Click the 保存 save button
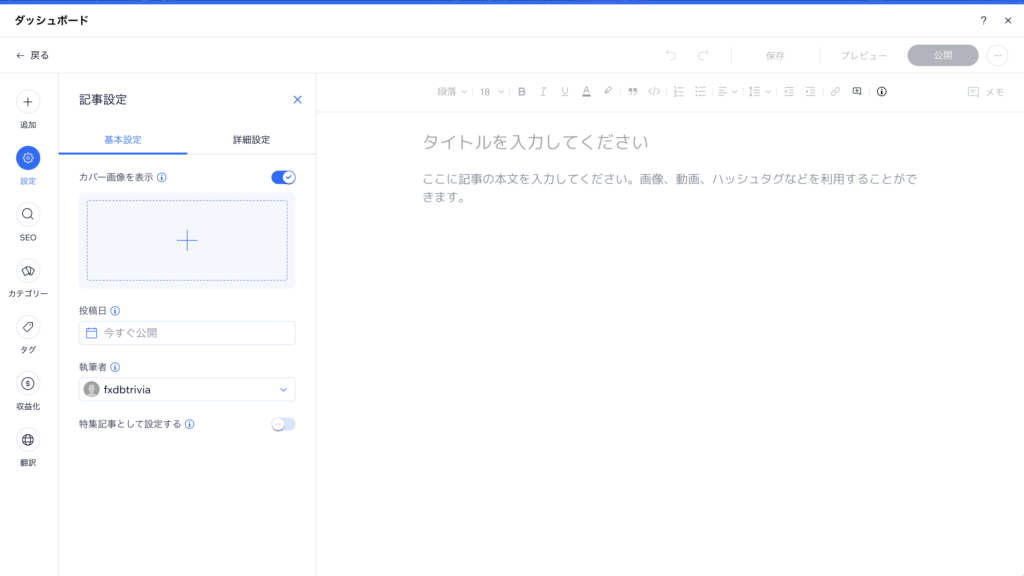1024x576 pixels. click(775, 56)
